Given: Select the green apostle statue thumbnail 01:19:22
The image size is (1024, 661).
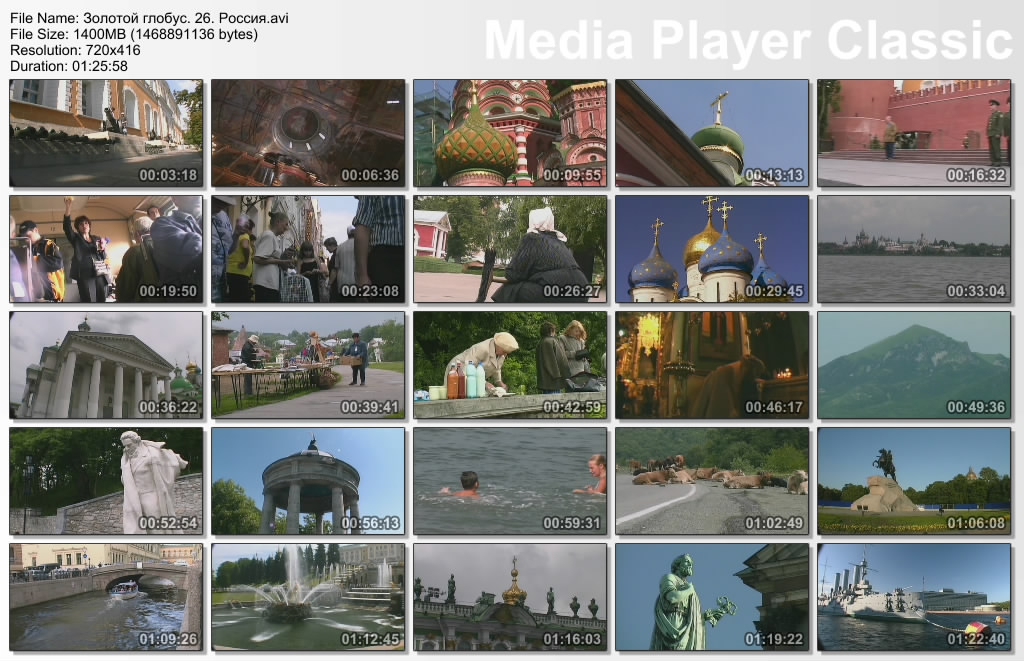Looking at the screenshot, I should click(712, 597).
